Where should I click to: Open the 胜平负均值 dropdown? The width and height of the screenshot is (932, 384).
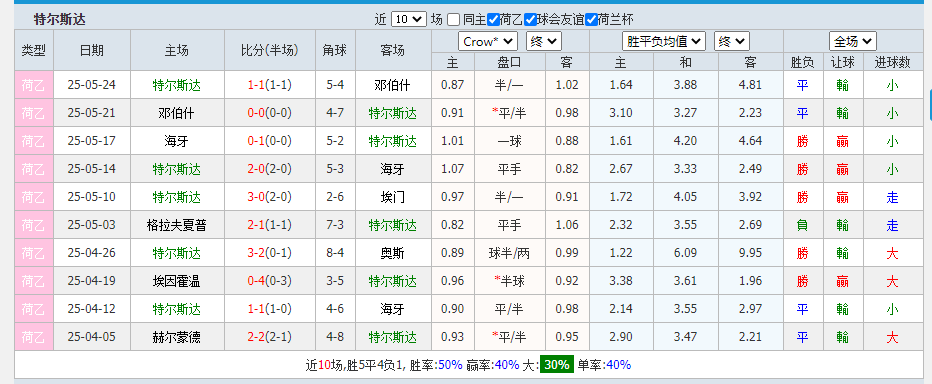tap(664, 42)
